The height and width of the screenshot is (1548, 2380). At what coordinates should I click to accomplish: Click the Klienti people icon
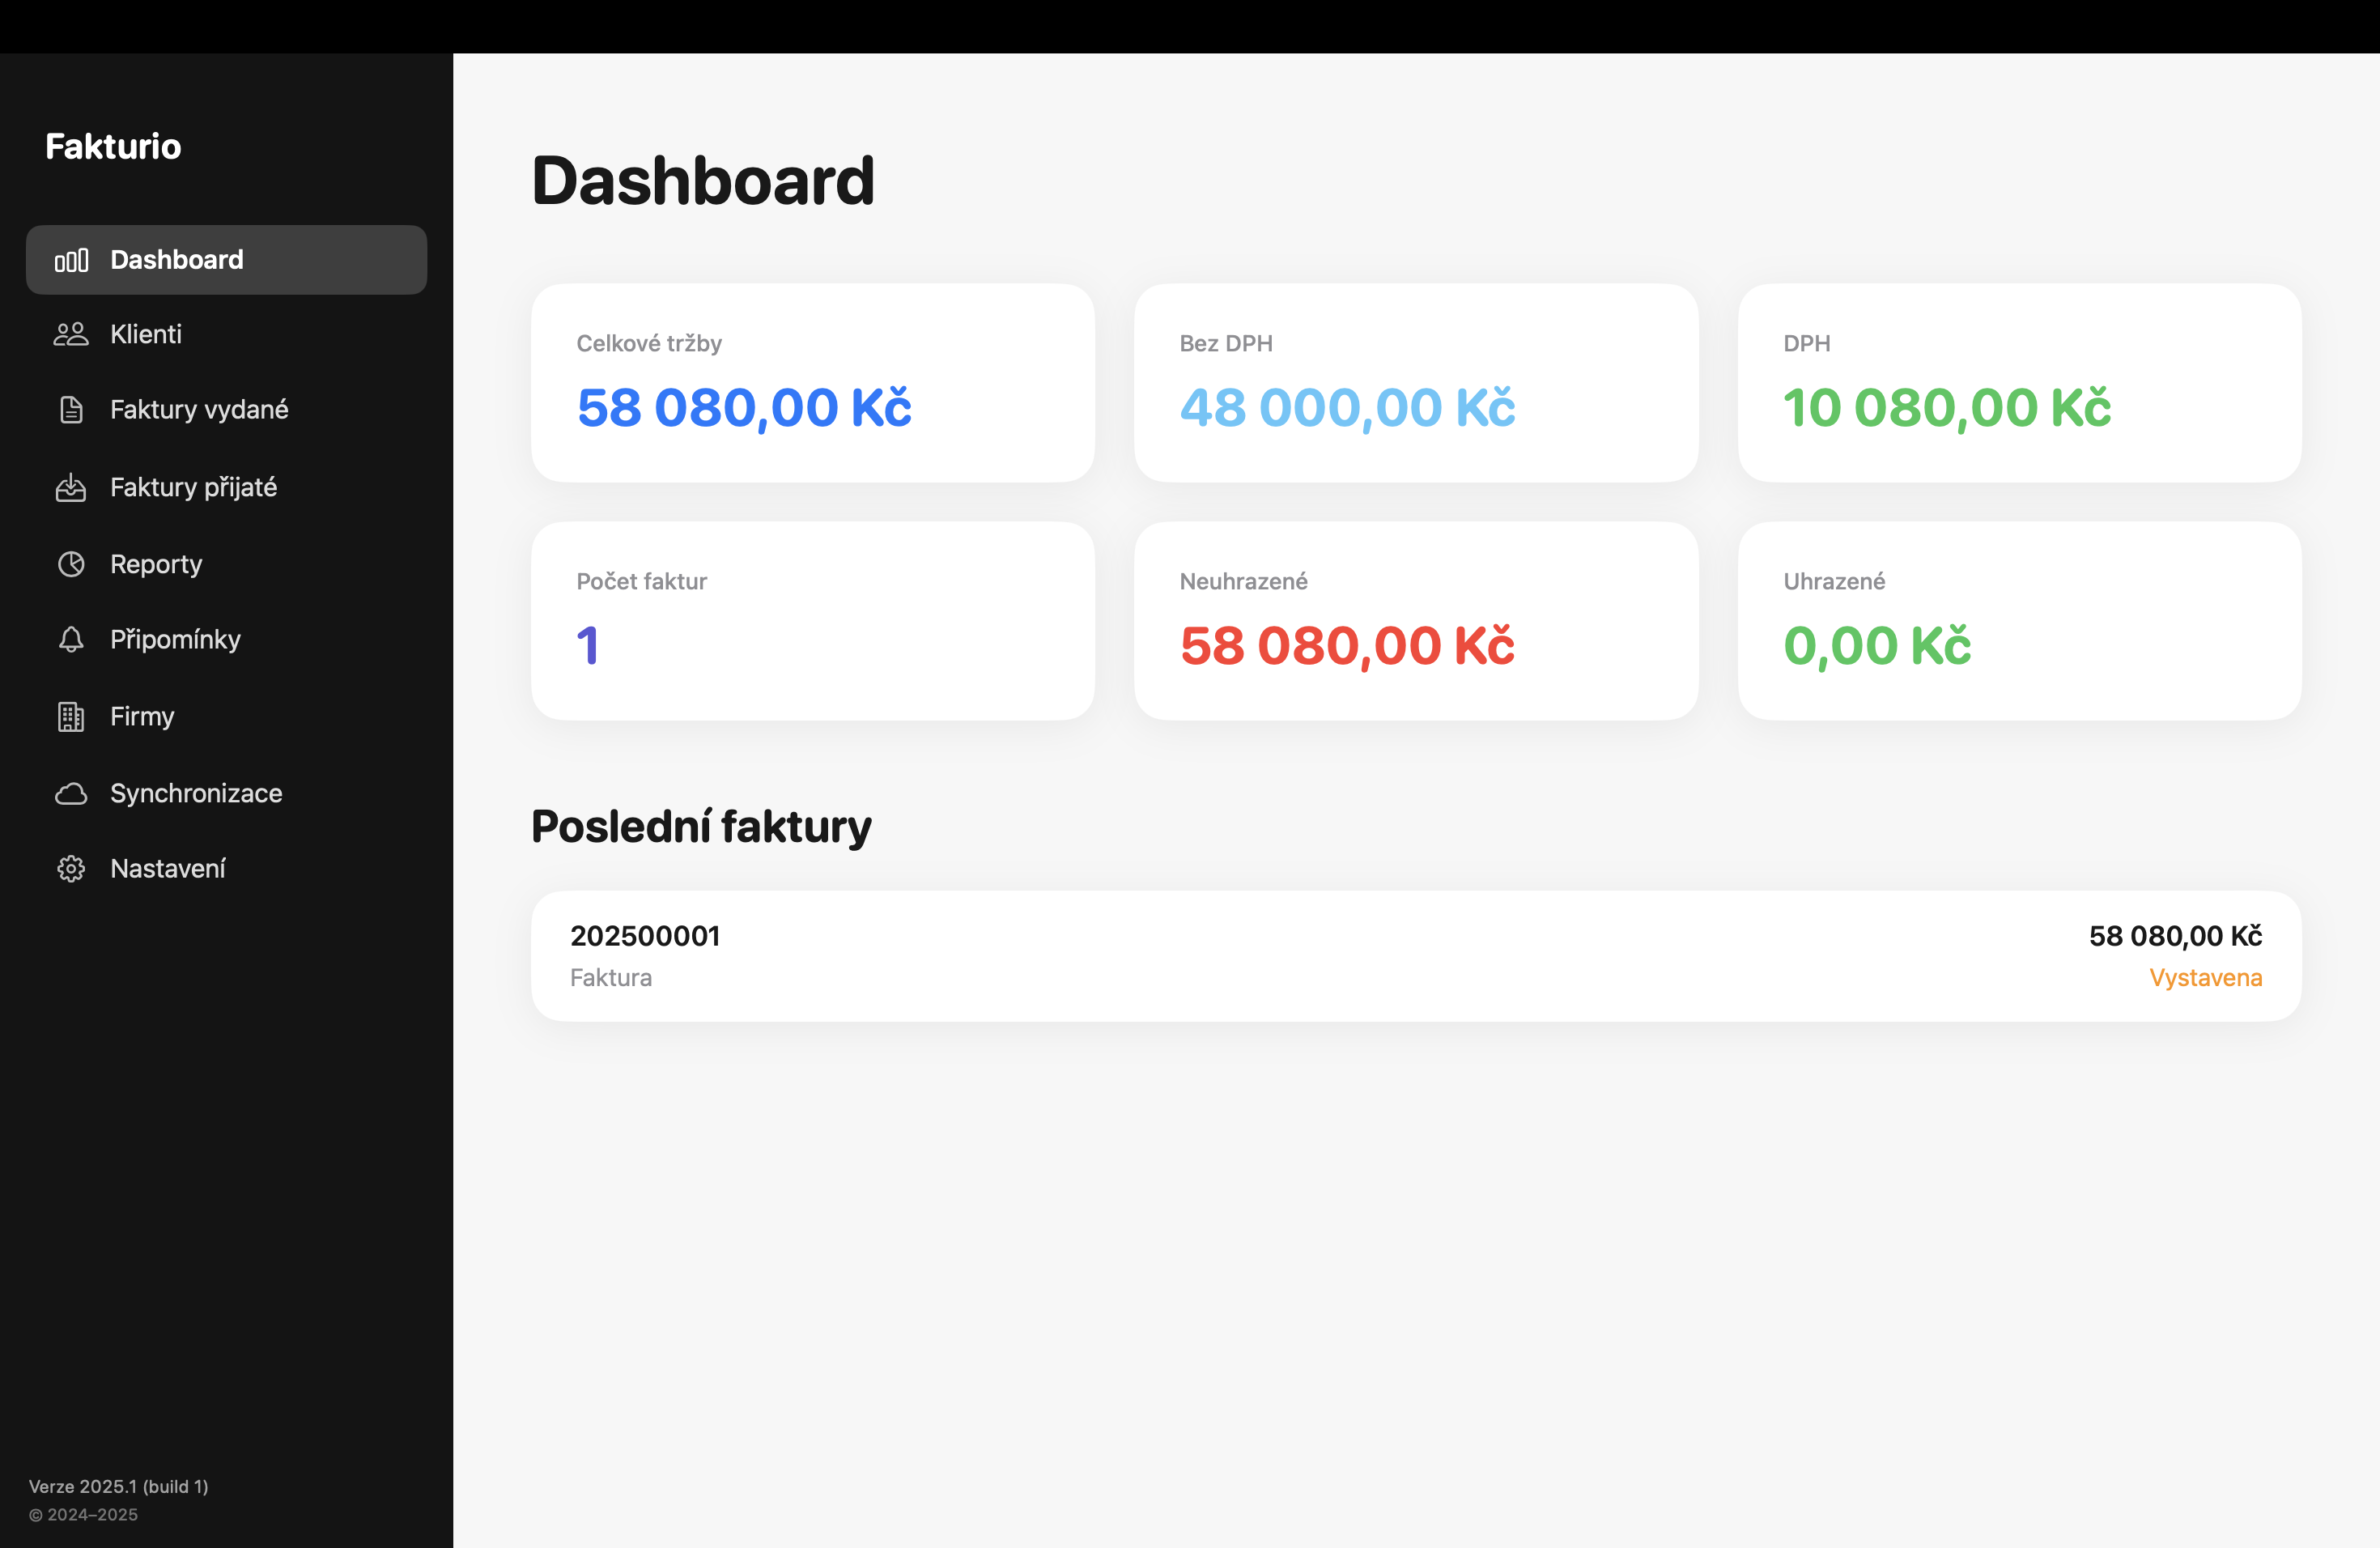point(71,334)
